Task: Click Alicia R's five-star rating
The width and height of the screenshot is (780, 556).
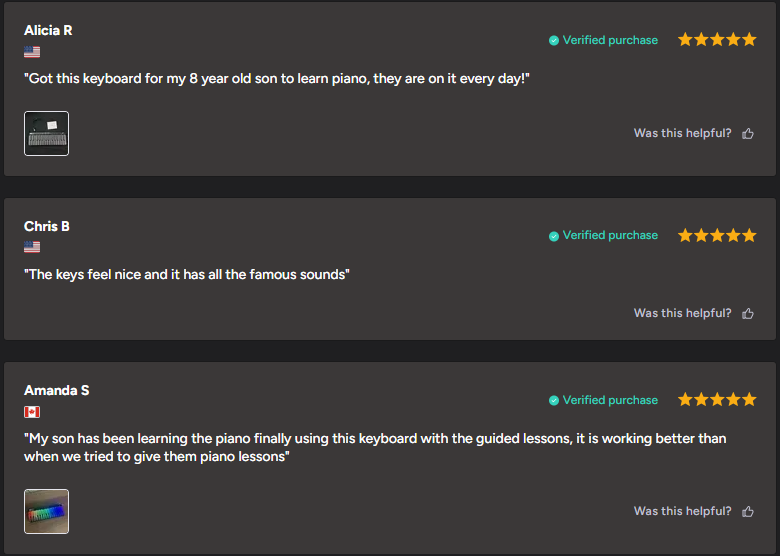Action: tap(717, 40)
